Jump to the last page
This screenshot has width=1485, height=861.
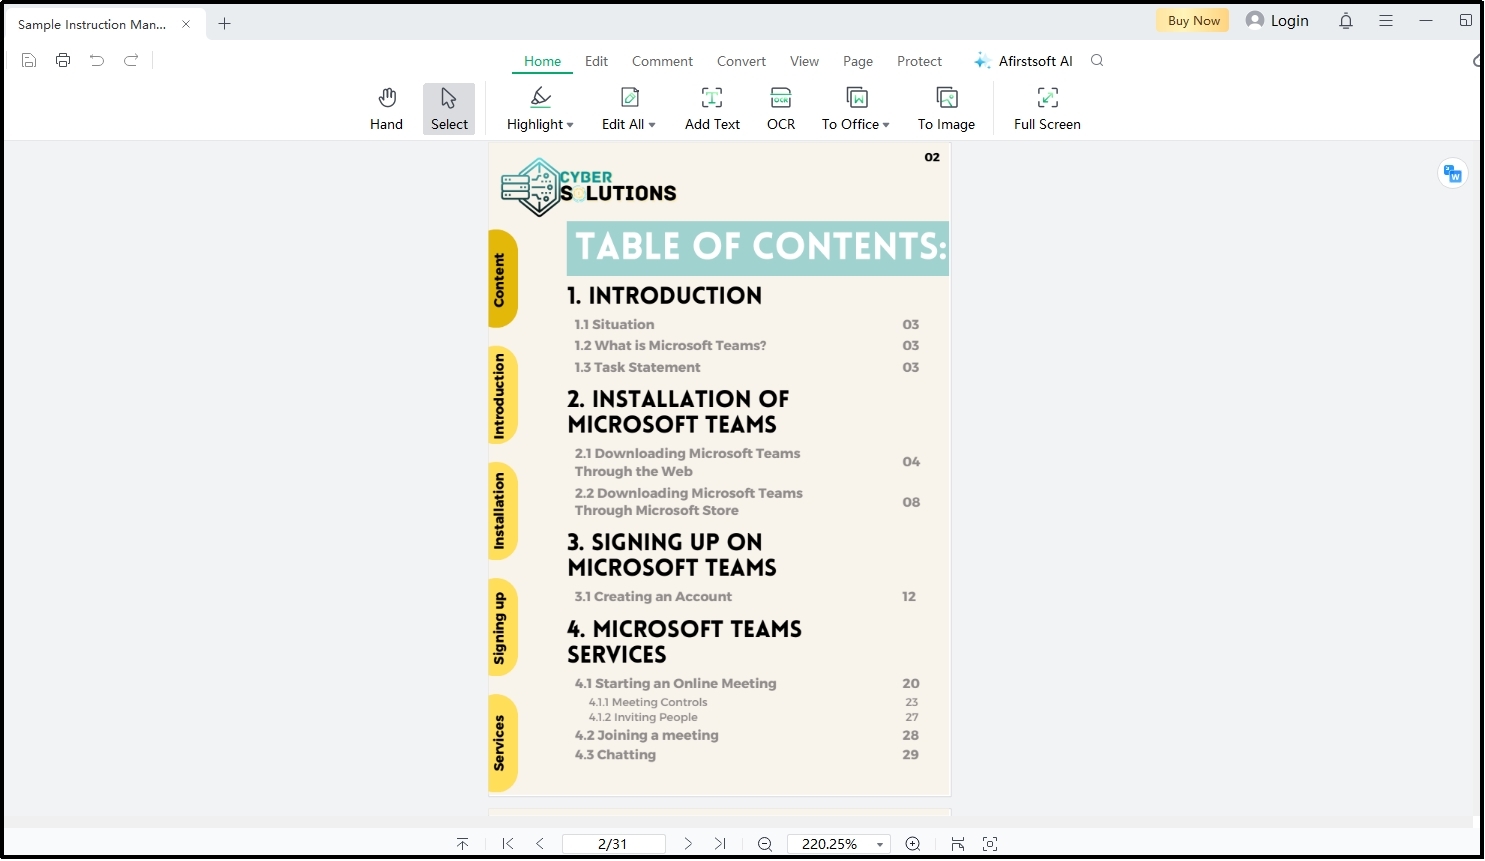pos(720,844)
